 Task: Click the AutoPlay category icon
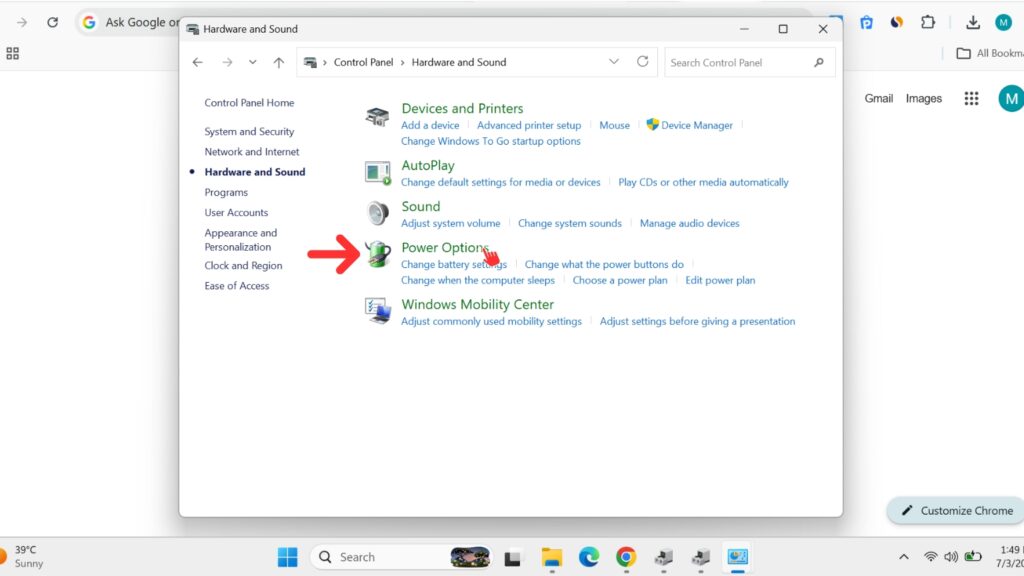click(x=377, y=173)
